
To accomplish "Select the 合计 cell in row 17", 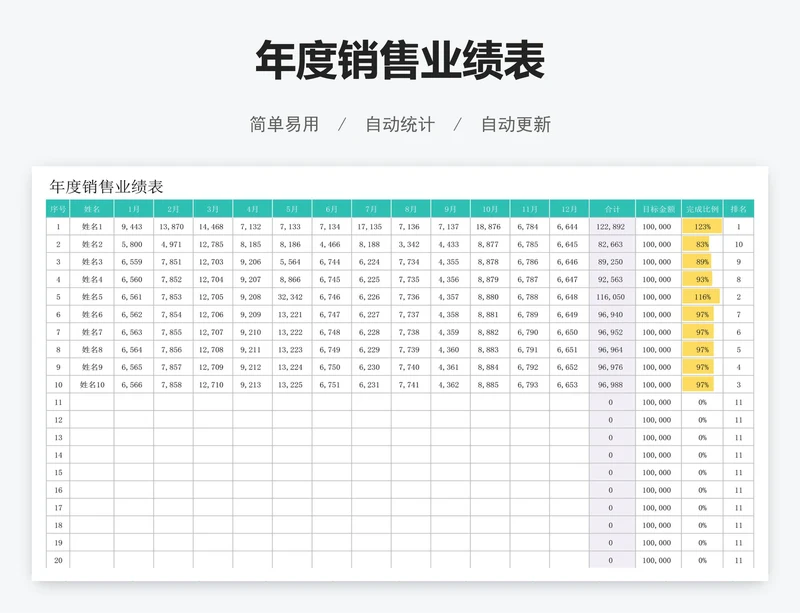I will (610, 507).
